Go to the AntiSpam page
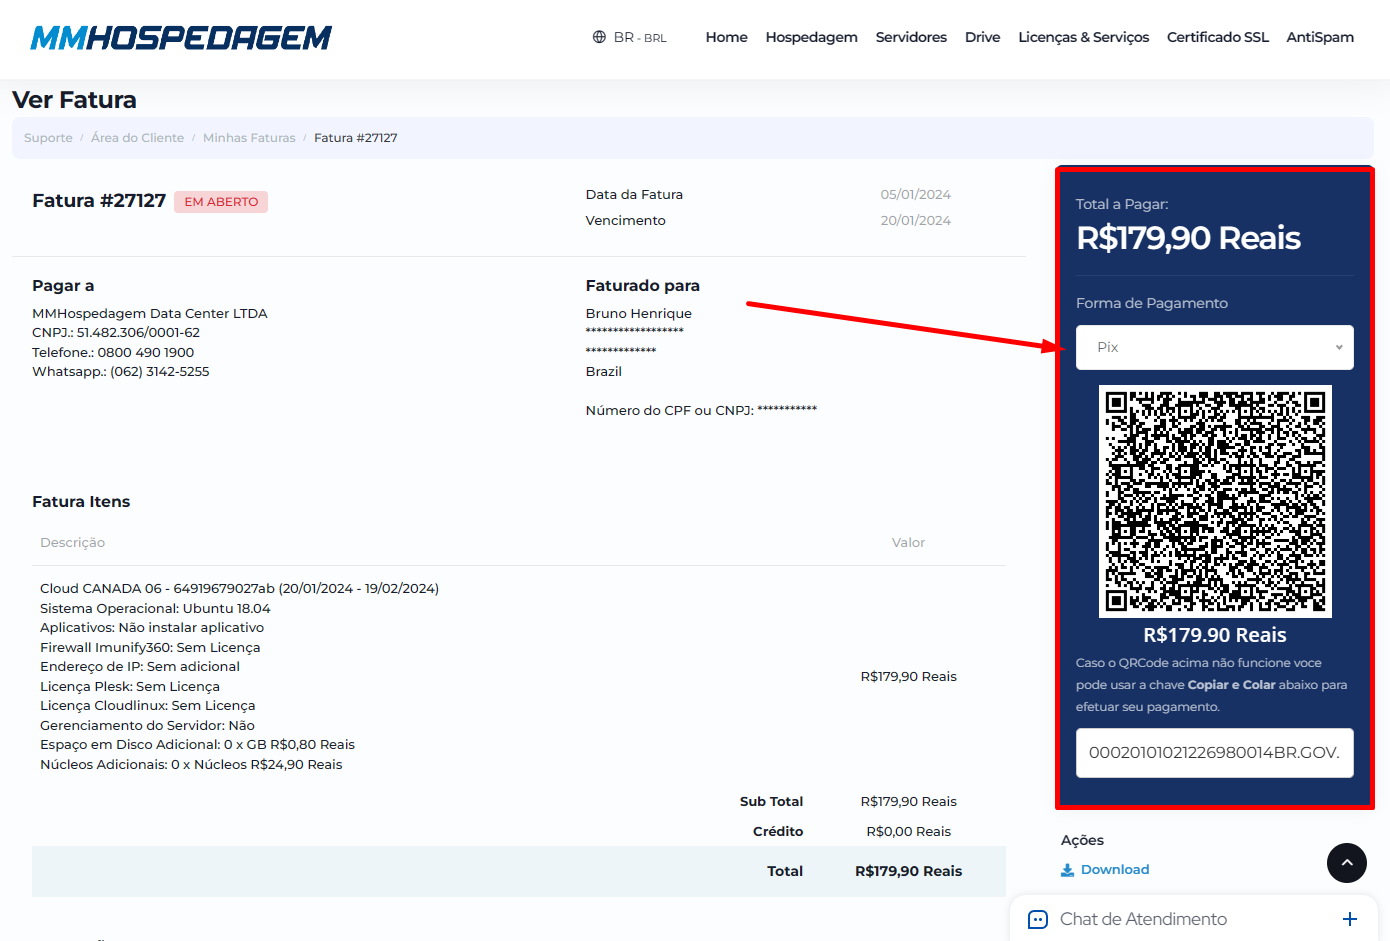The width and height of the screenshot is (1390, 941). [x=1320, y=37]
